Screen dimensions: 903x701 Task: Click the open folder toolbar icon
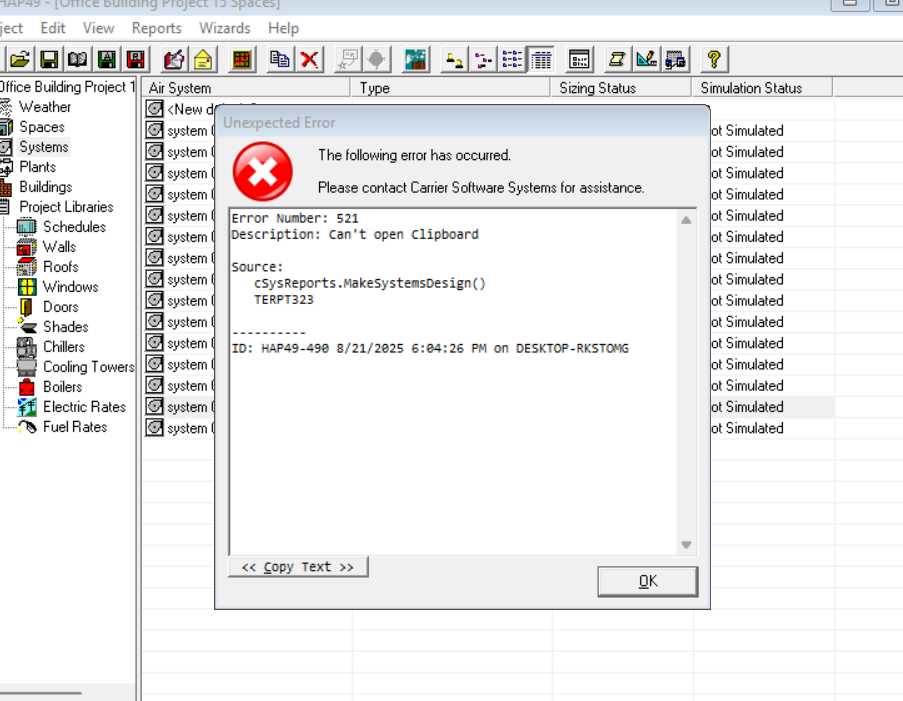19,59
